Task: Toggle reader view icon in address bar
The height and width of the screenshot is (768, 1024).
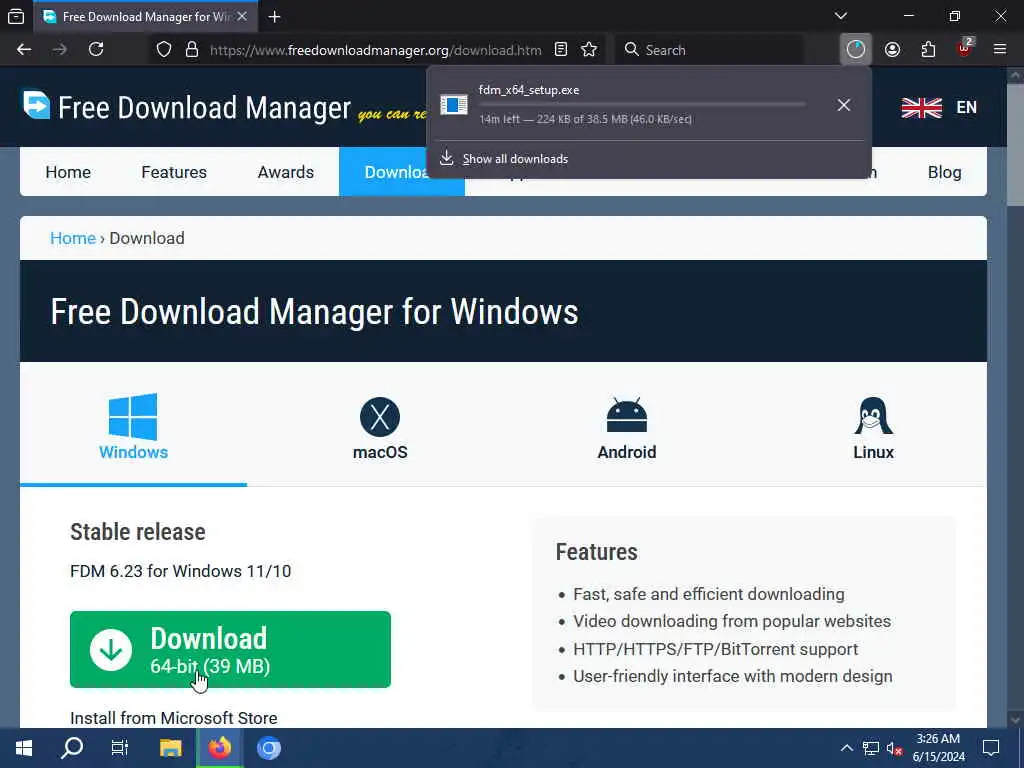Action: pyautogui.click(x=561, y=50)
